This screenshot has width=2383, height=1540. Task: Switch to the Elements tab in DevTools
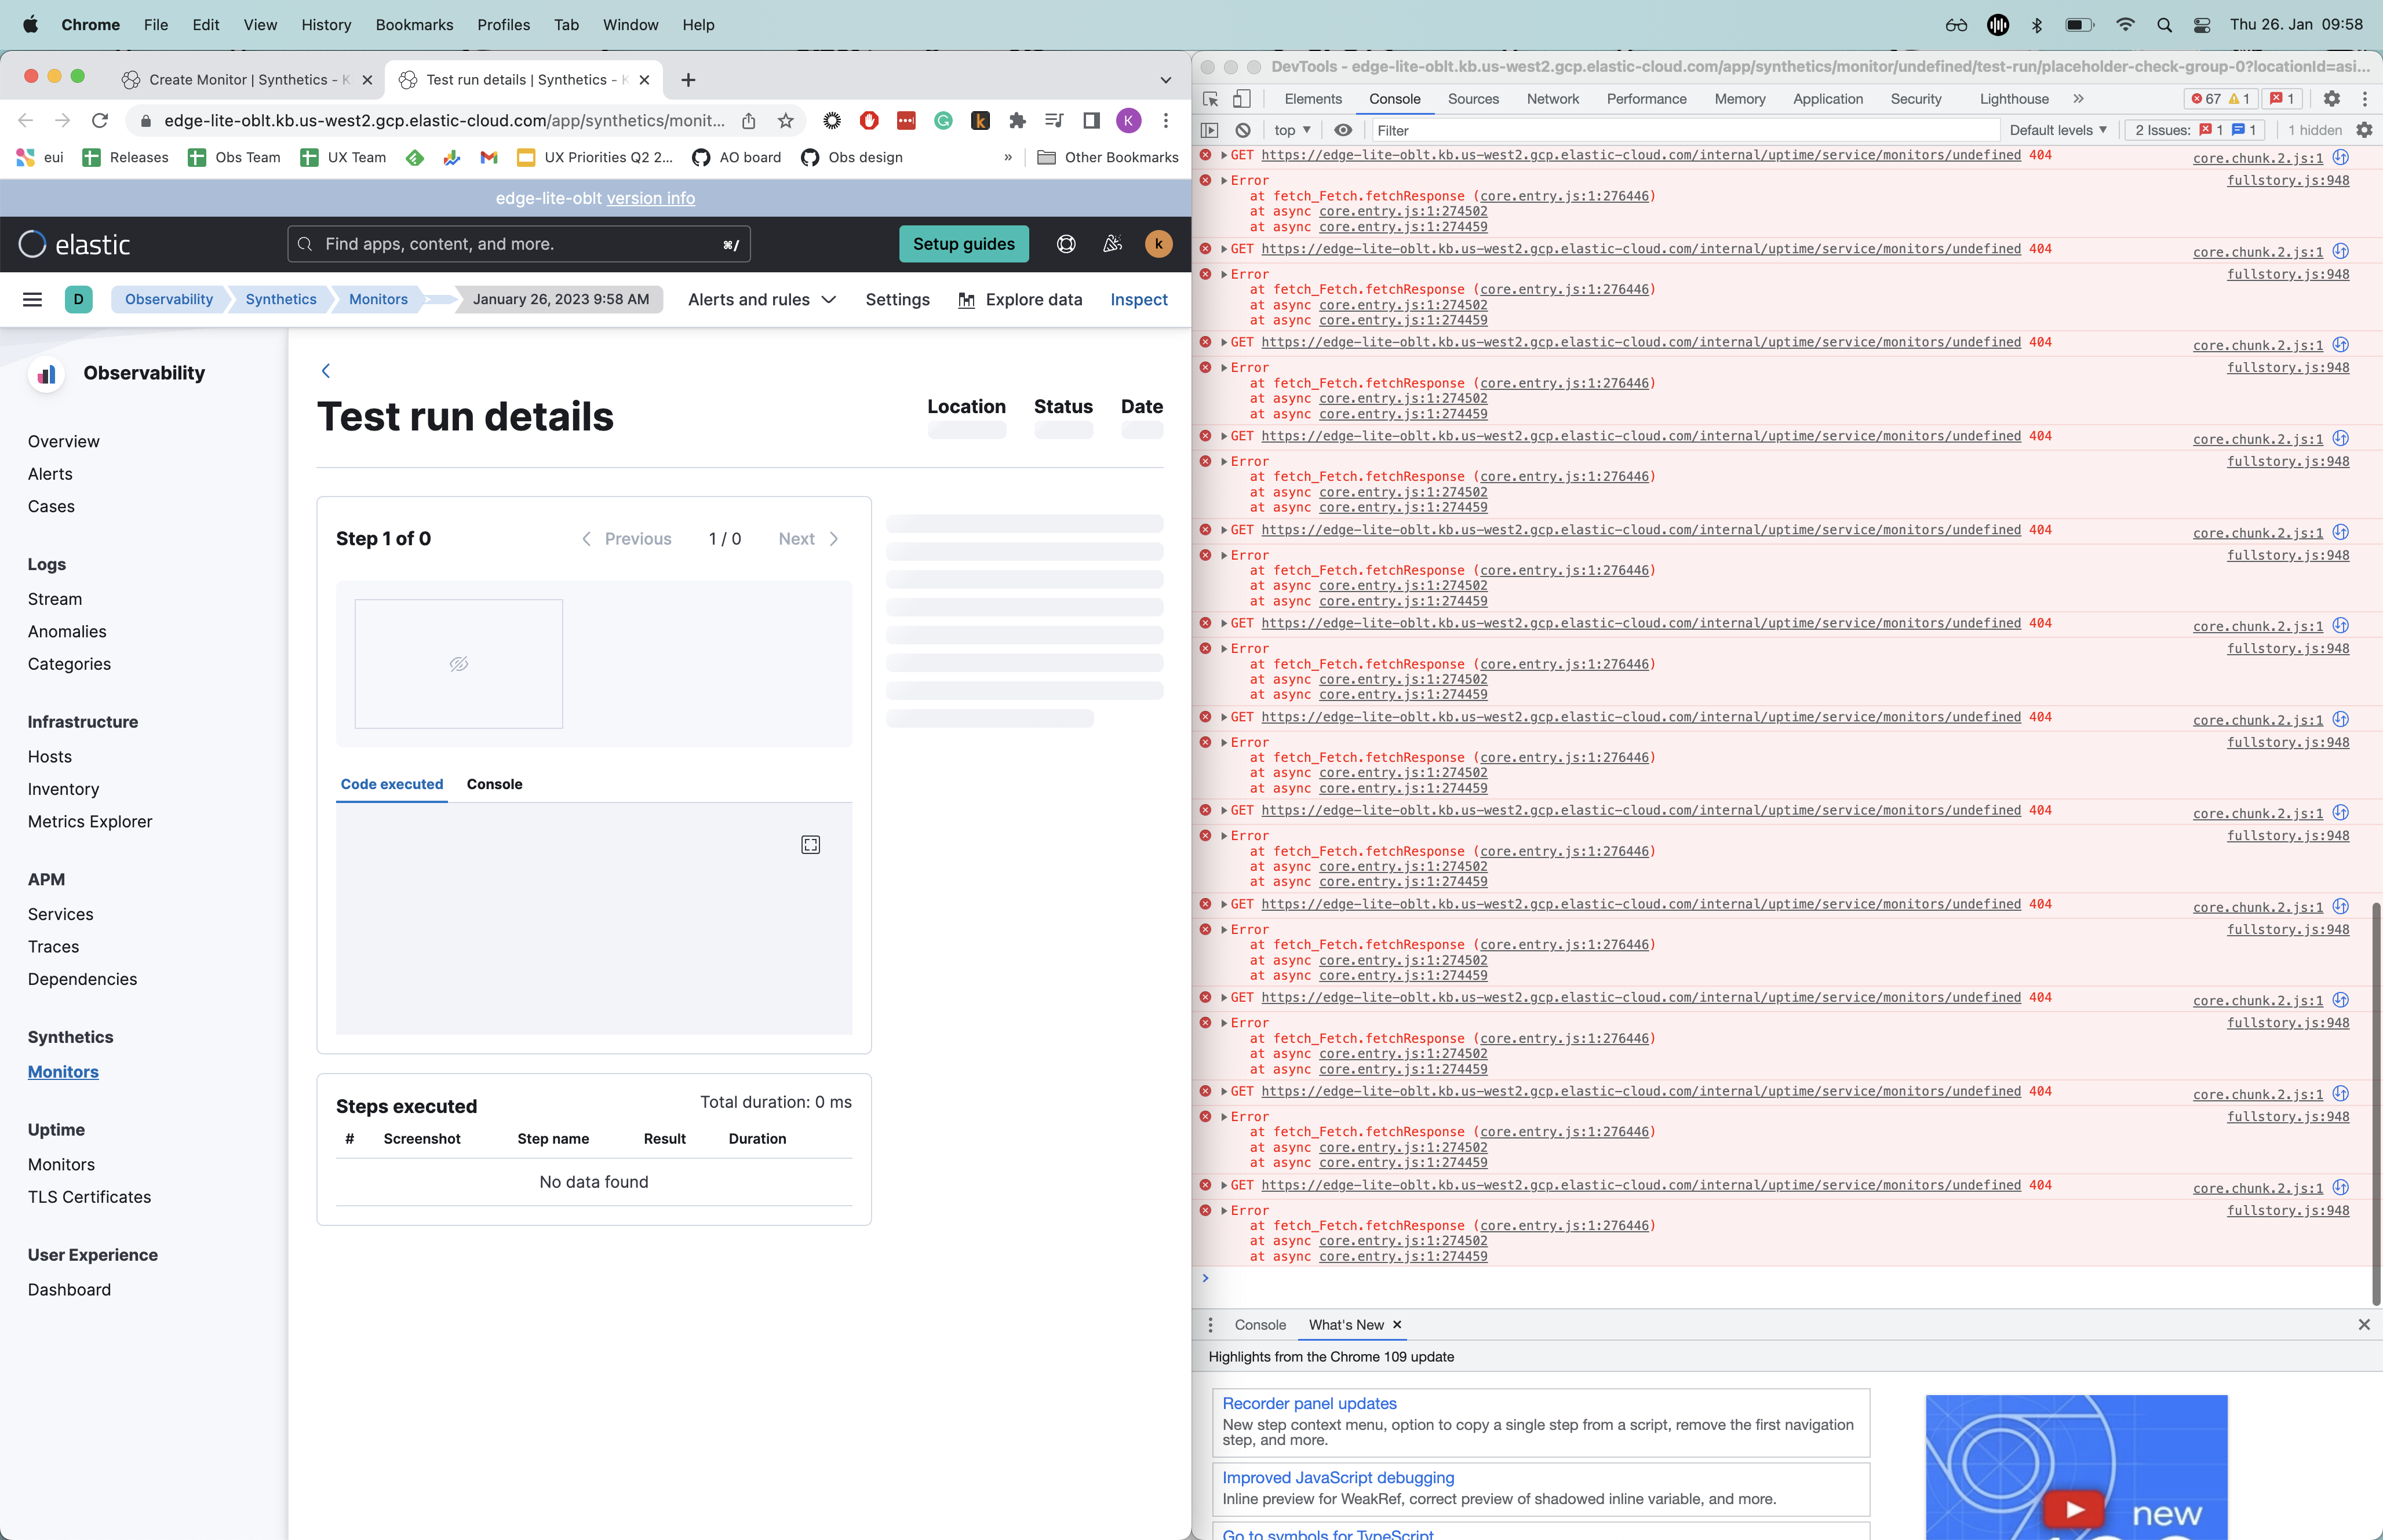click(x=1313, y=99)
